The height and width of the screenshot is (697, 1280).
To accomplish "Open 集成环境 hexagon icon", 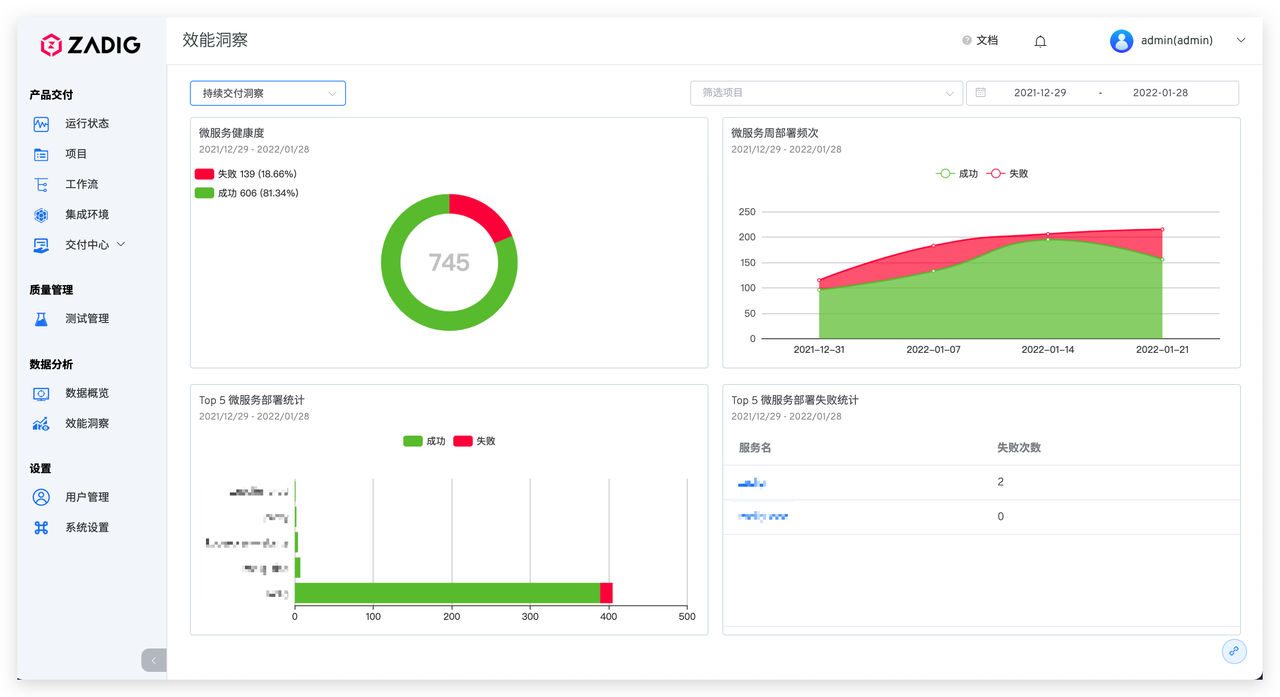I will tap(41, 215).
